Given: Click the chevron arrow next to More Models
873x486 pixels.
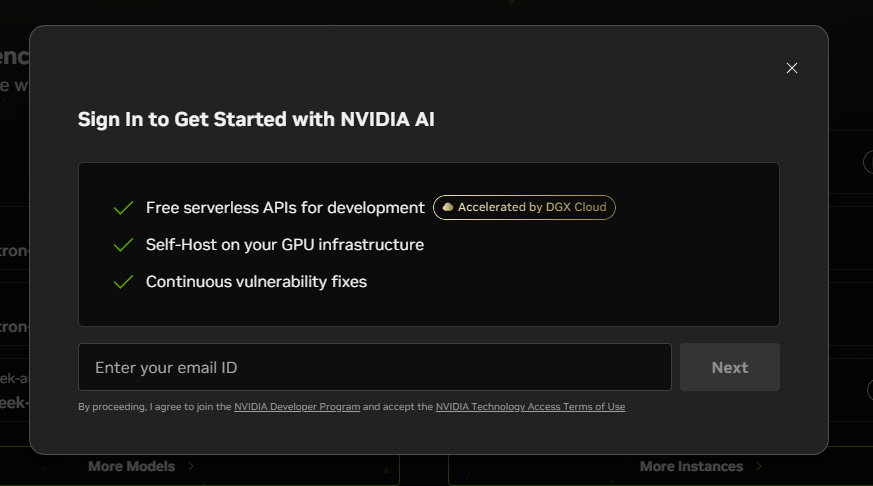Looking at the screenshot, I should click(191, 466).
